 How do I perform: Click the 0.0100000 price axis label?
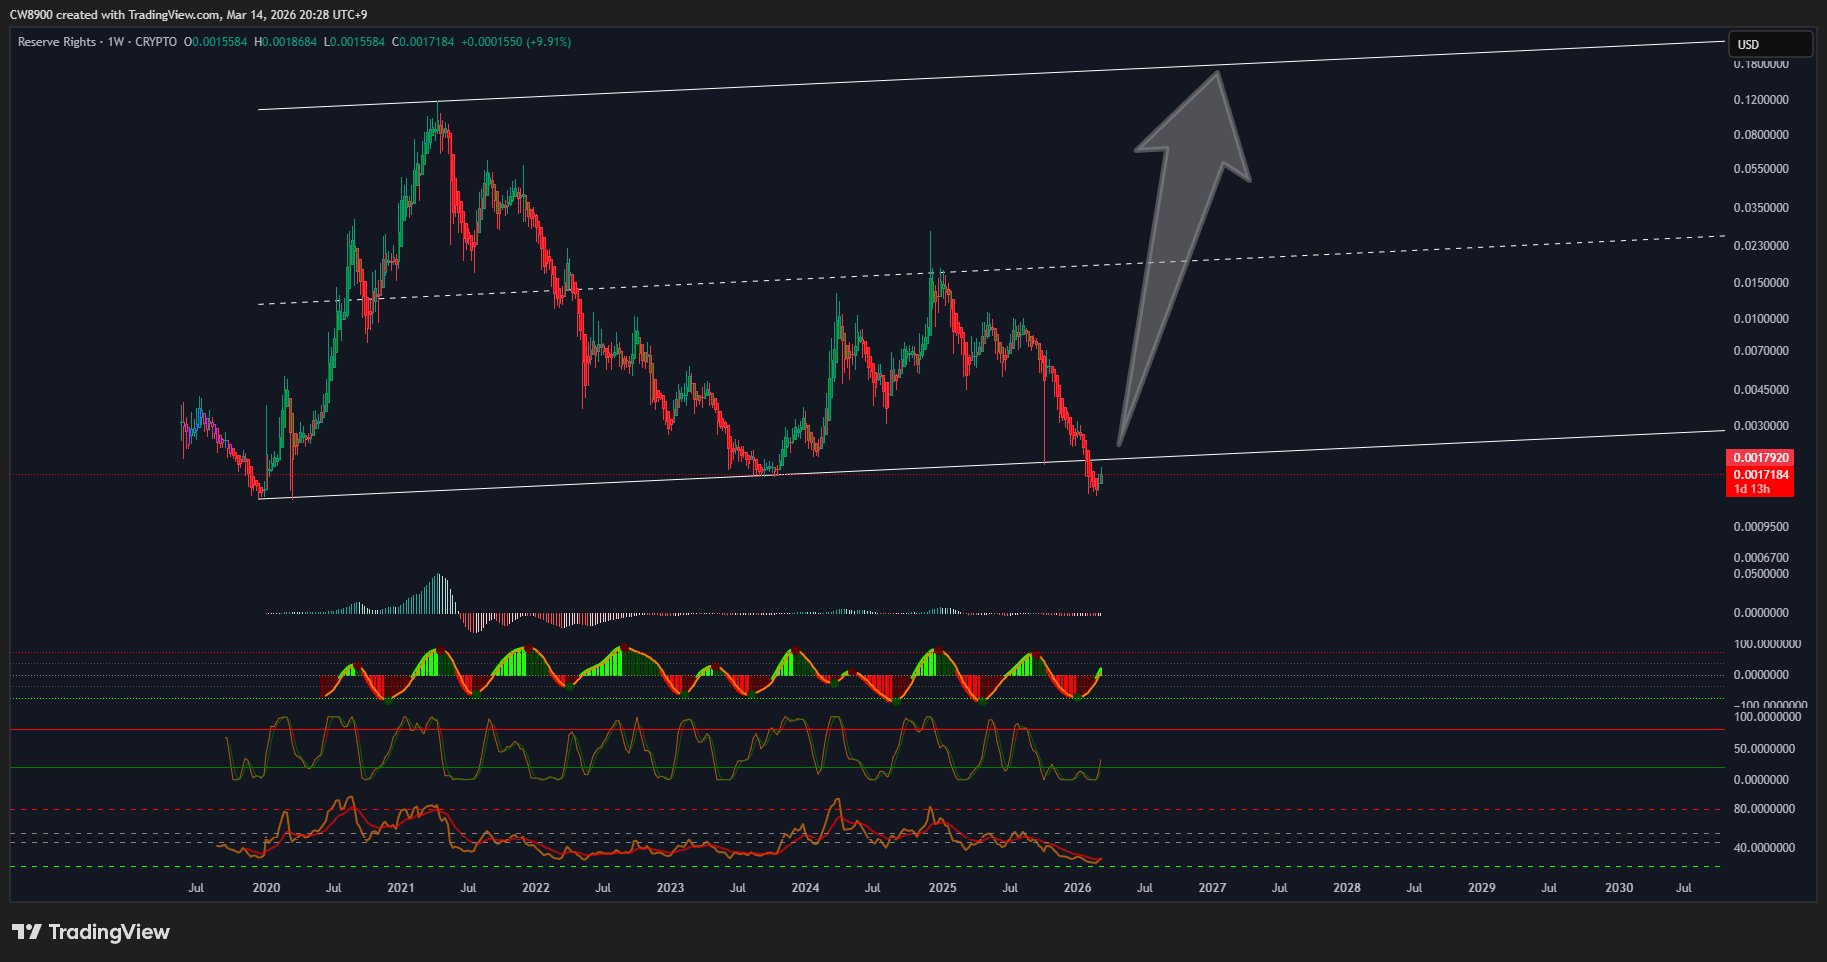pos(1761,319)
